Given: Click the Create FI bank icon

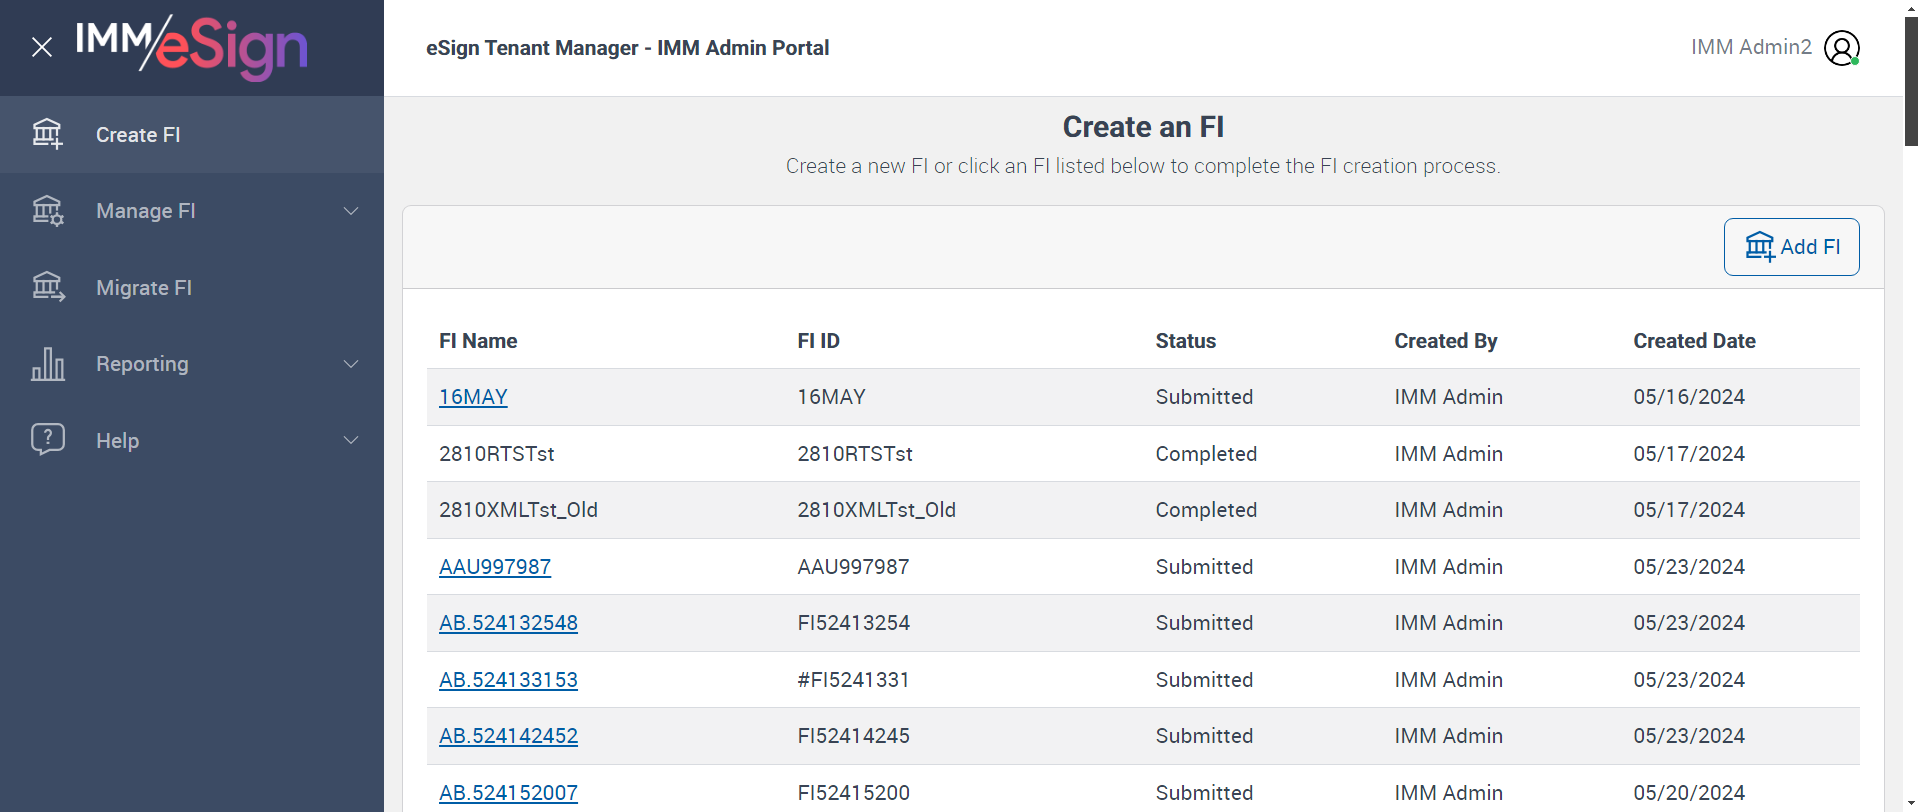Looking at the screenshot, I should point(47,134).
